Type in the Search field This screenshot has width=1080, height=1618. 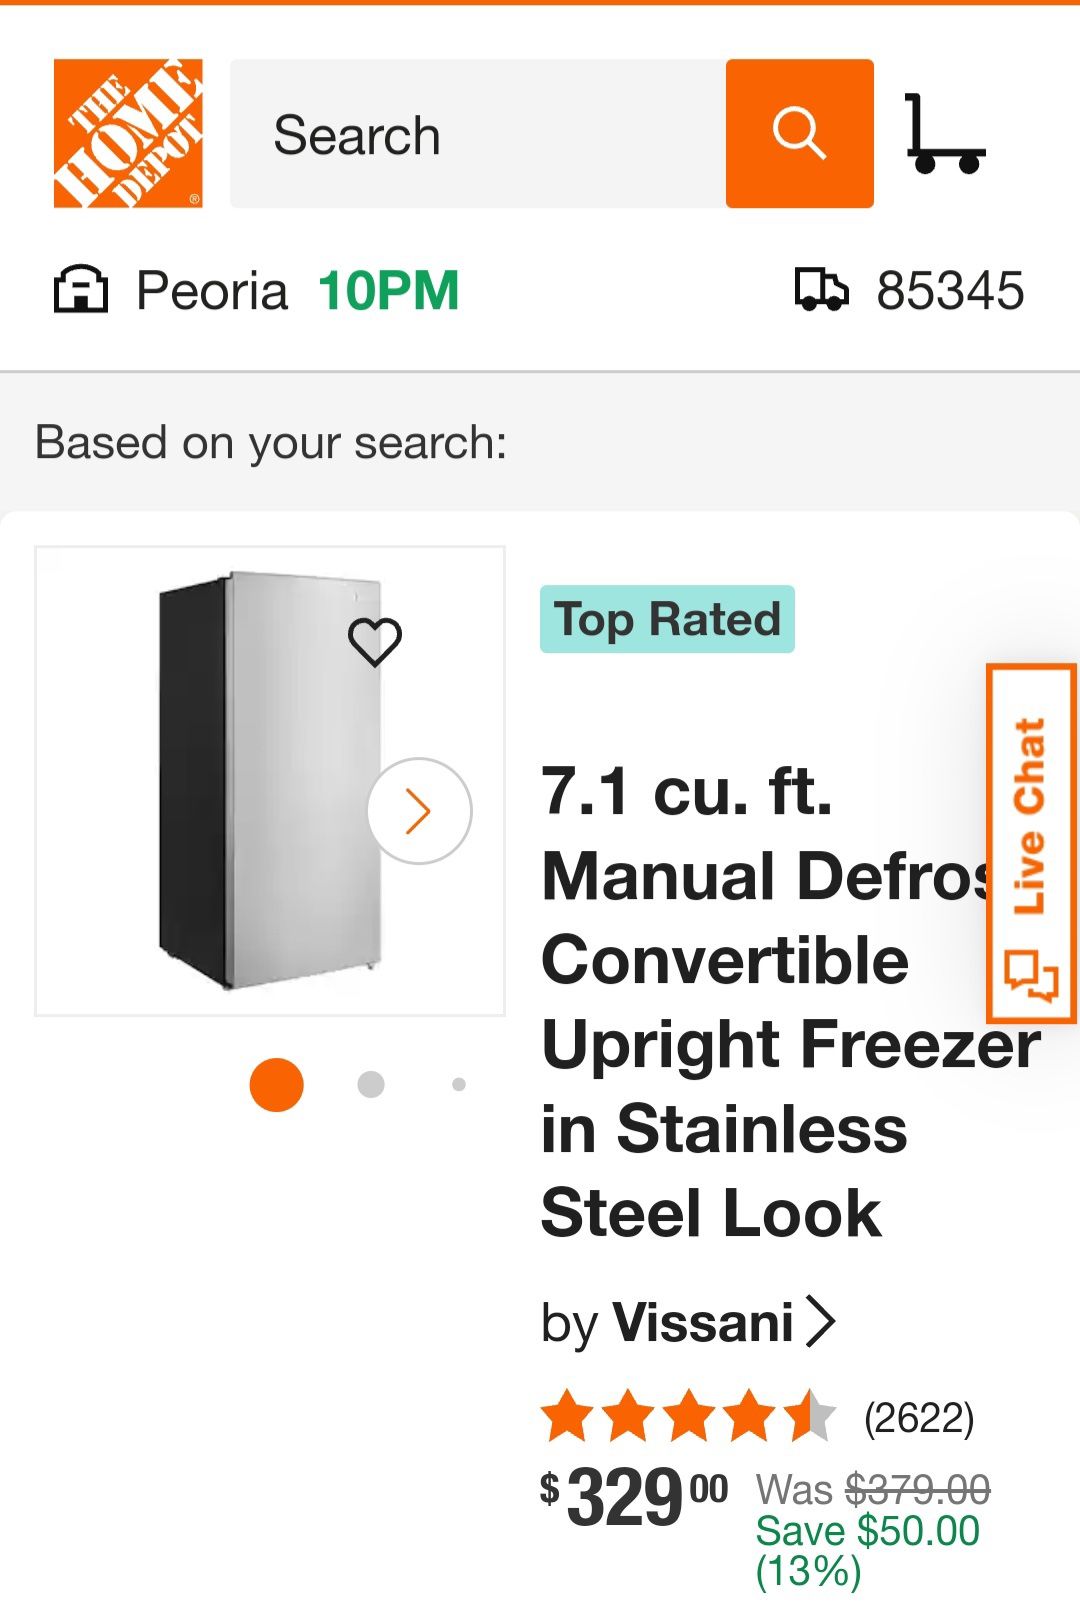(x=478, y=134)
